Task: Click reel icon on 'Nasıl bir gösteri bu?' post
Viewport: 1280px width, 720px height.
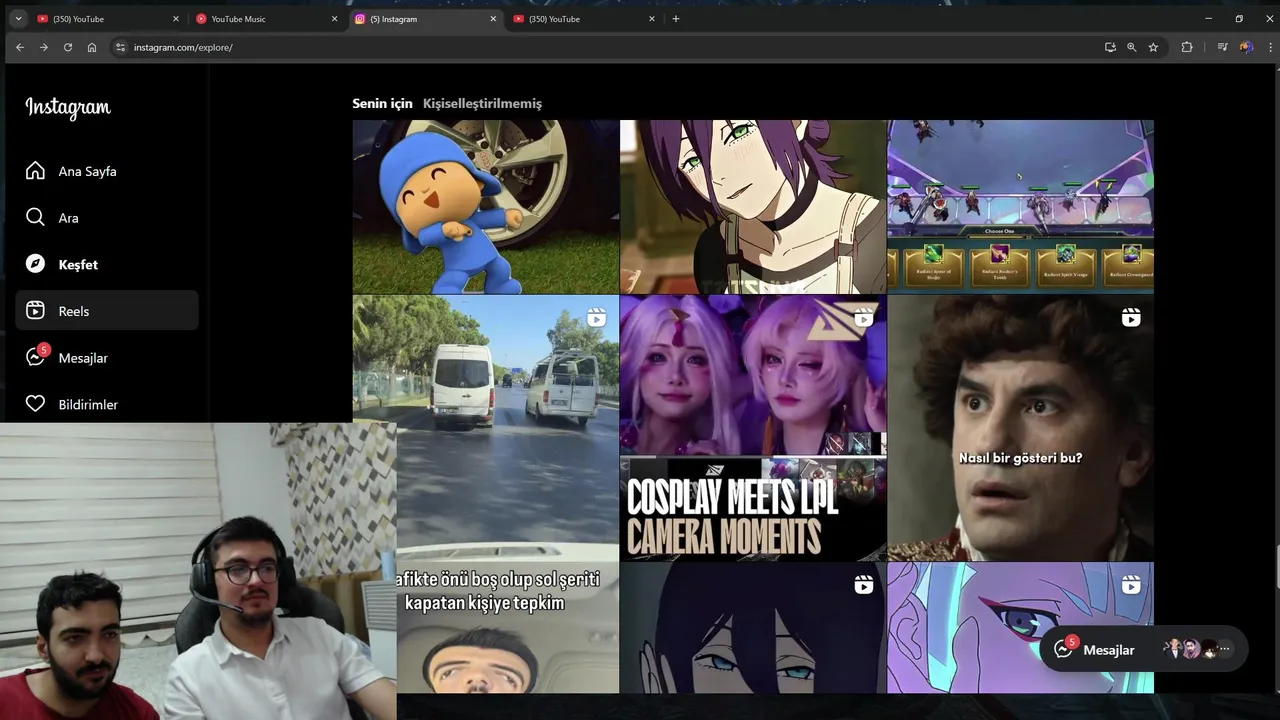Action: (1131, 318)
